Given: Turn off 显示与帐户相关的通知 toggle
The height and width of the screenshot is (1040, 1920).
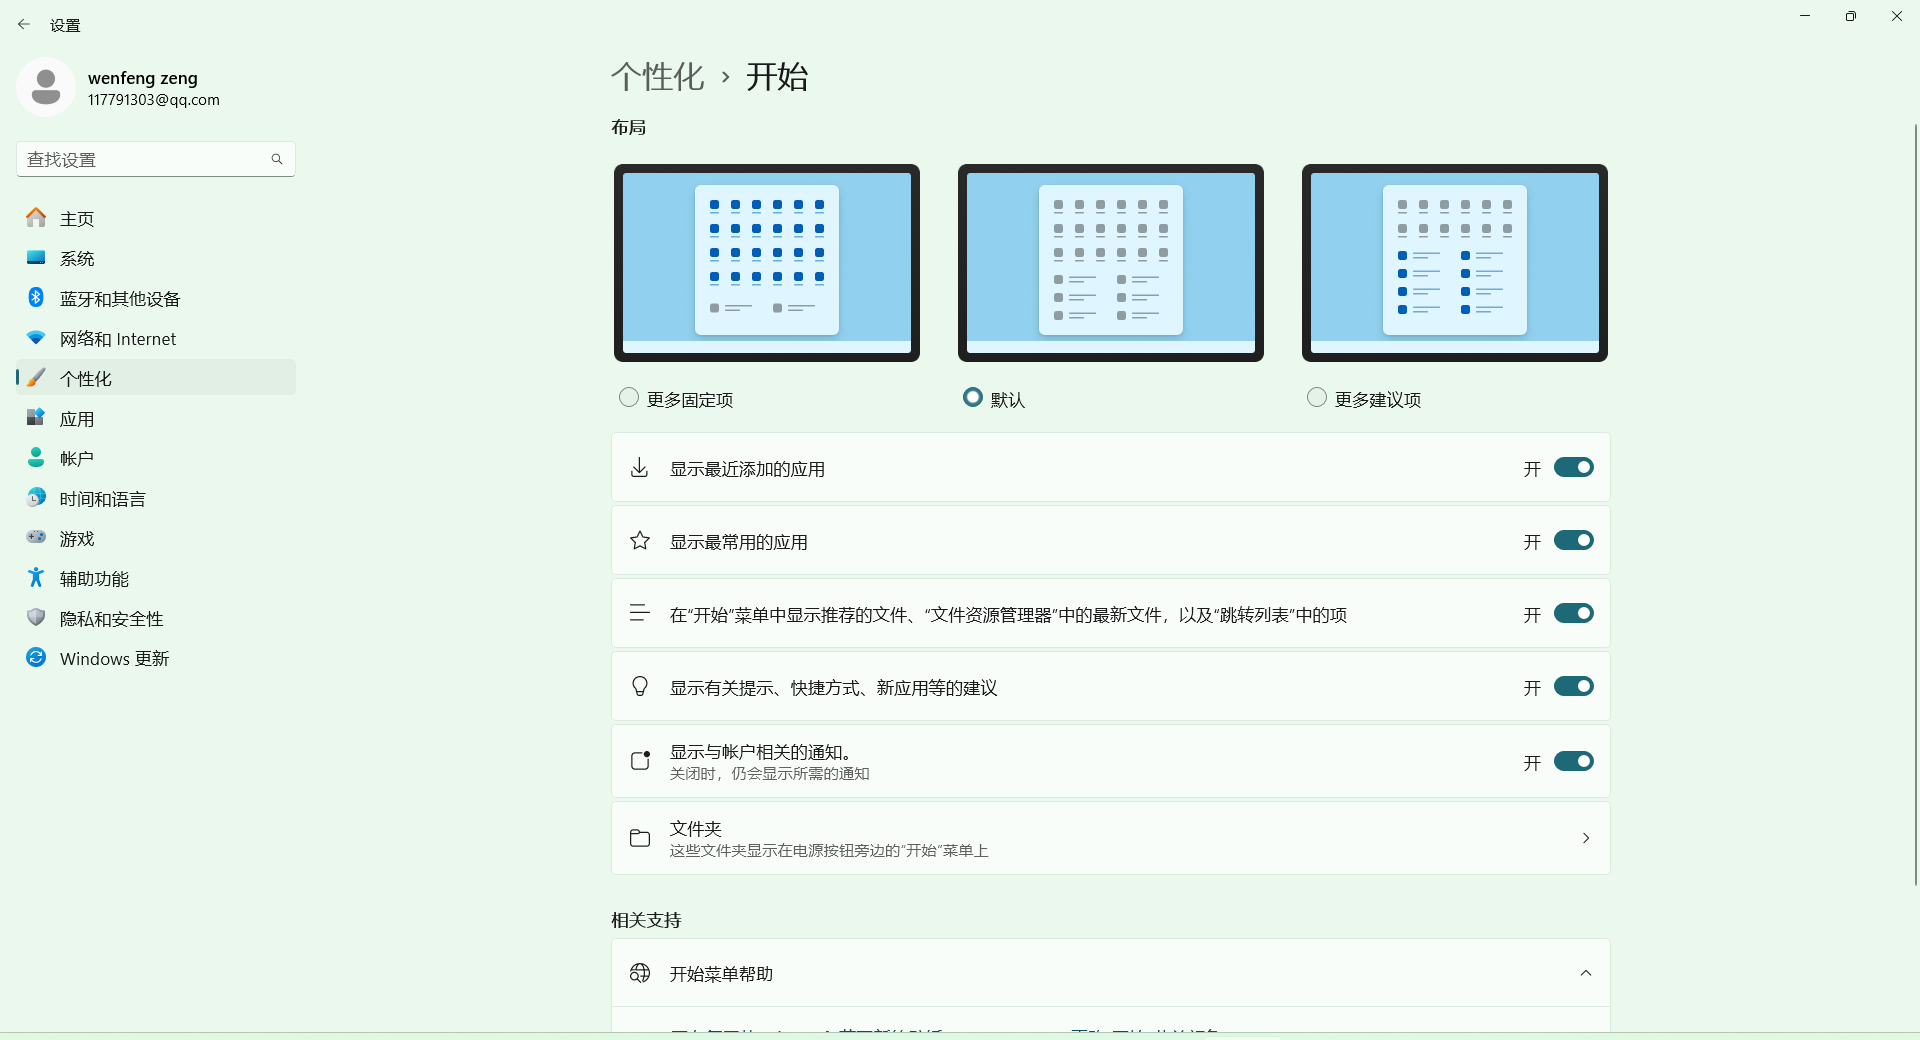Looking at the screenshot, I should pos(1573,762).
